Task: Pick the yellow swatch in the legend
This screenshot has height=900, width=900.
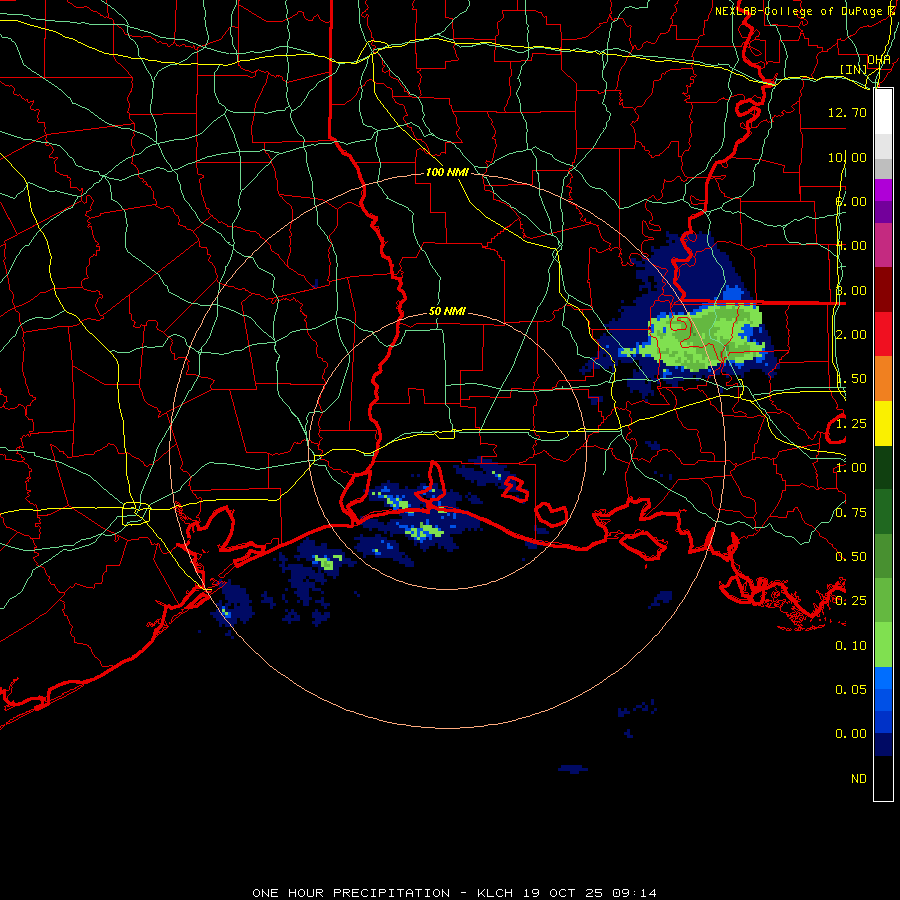Action: click(883, 423)
